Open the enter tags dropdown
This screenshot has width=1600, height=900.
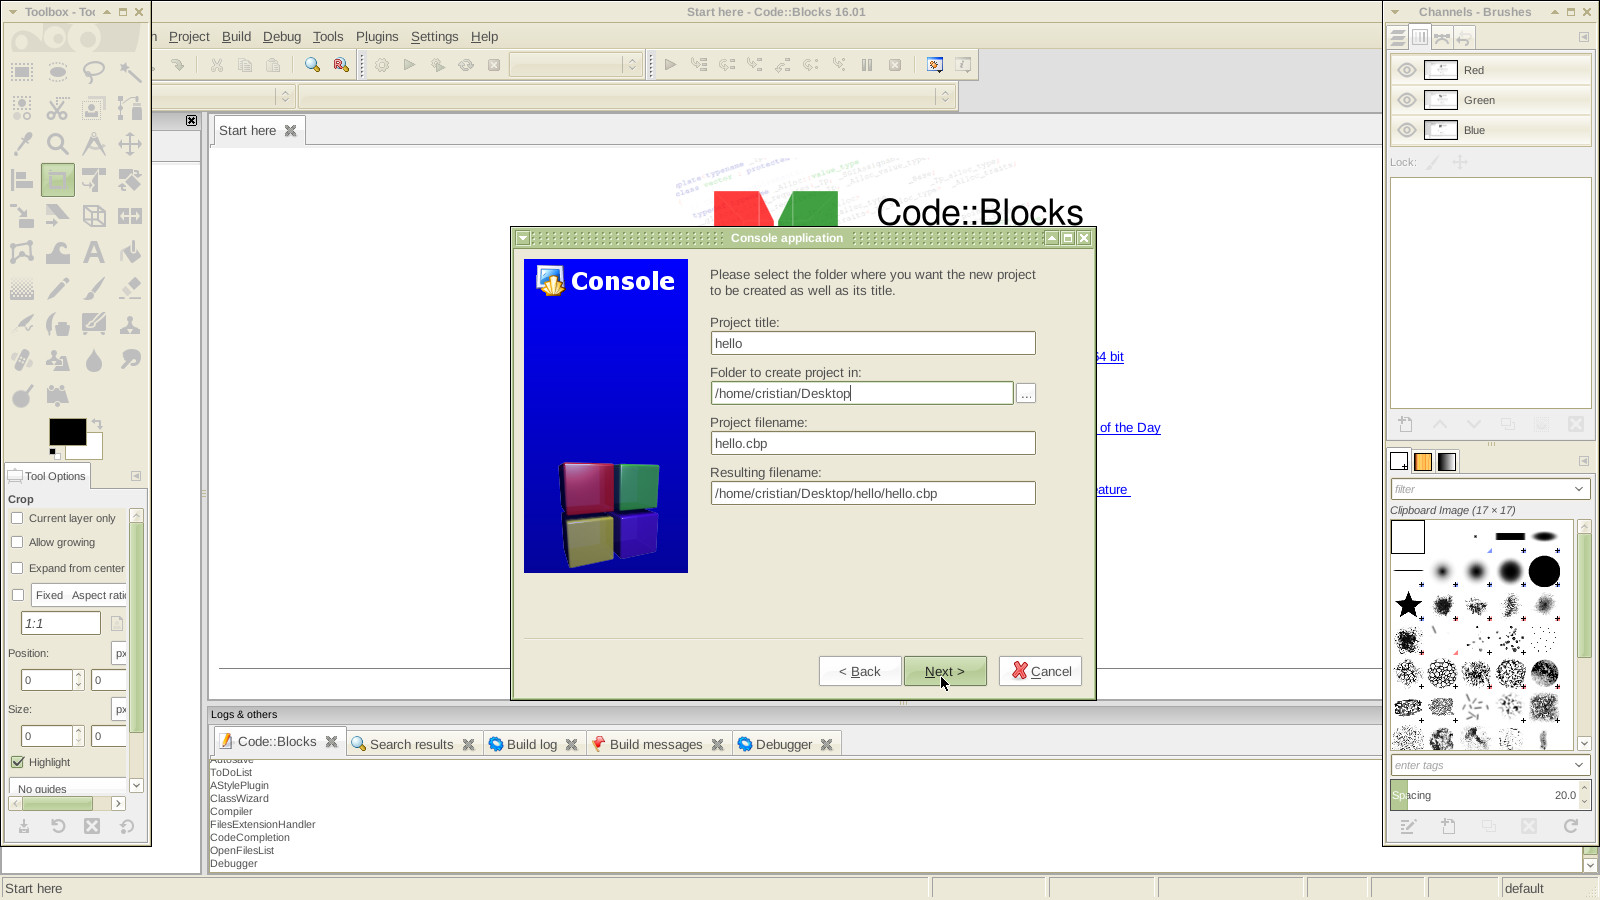[1579, 765]
